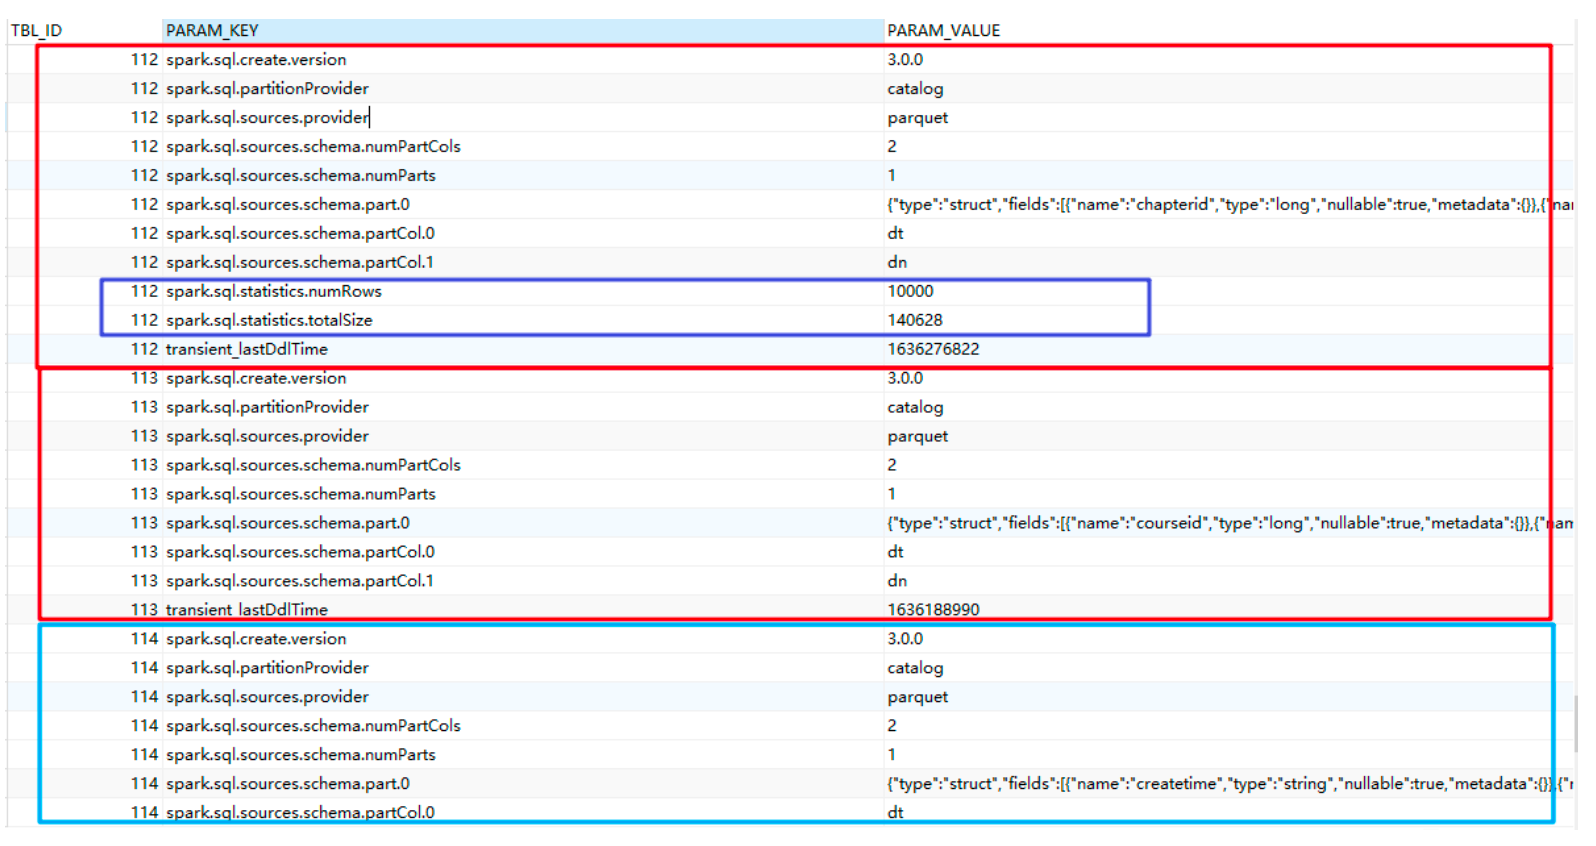Select the spark.sql.statistics.numRows key cell
The width and height of the screenshot is (1596, 846).
point(273,292)
